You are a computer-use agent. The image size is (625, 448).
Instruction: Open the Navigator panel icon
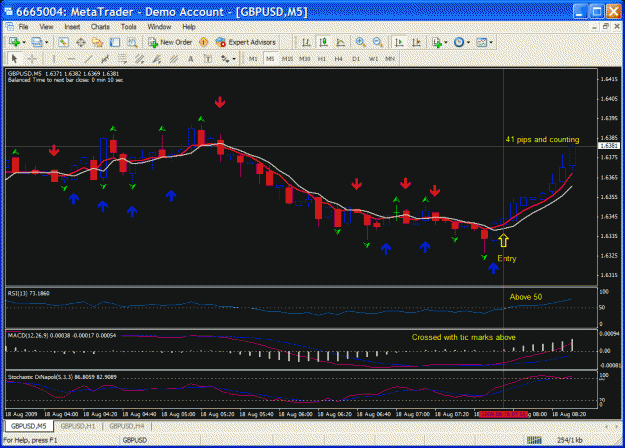98,42
